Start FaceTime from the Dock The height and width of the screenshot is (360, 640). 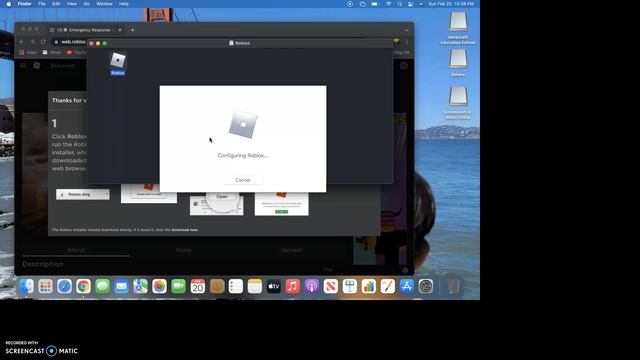point(178,287)
